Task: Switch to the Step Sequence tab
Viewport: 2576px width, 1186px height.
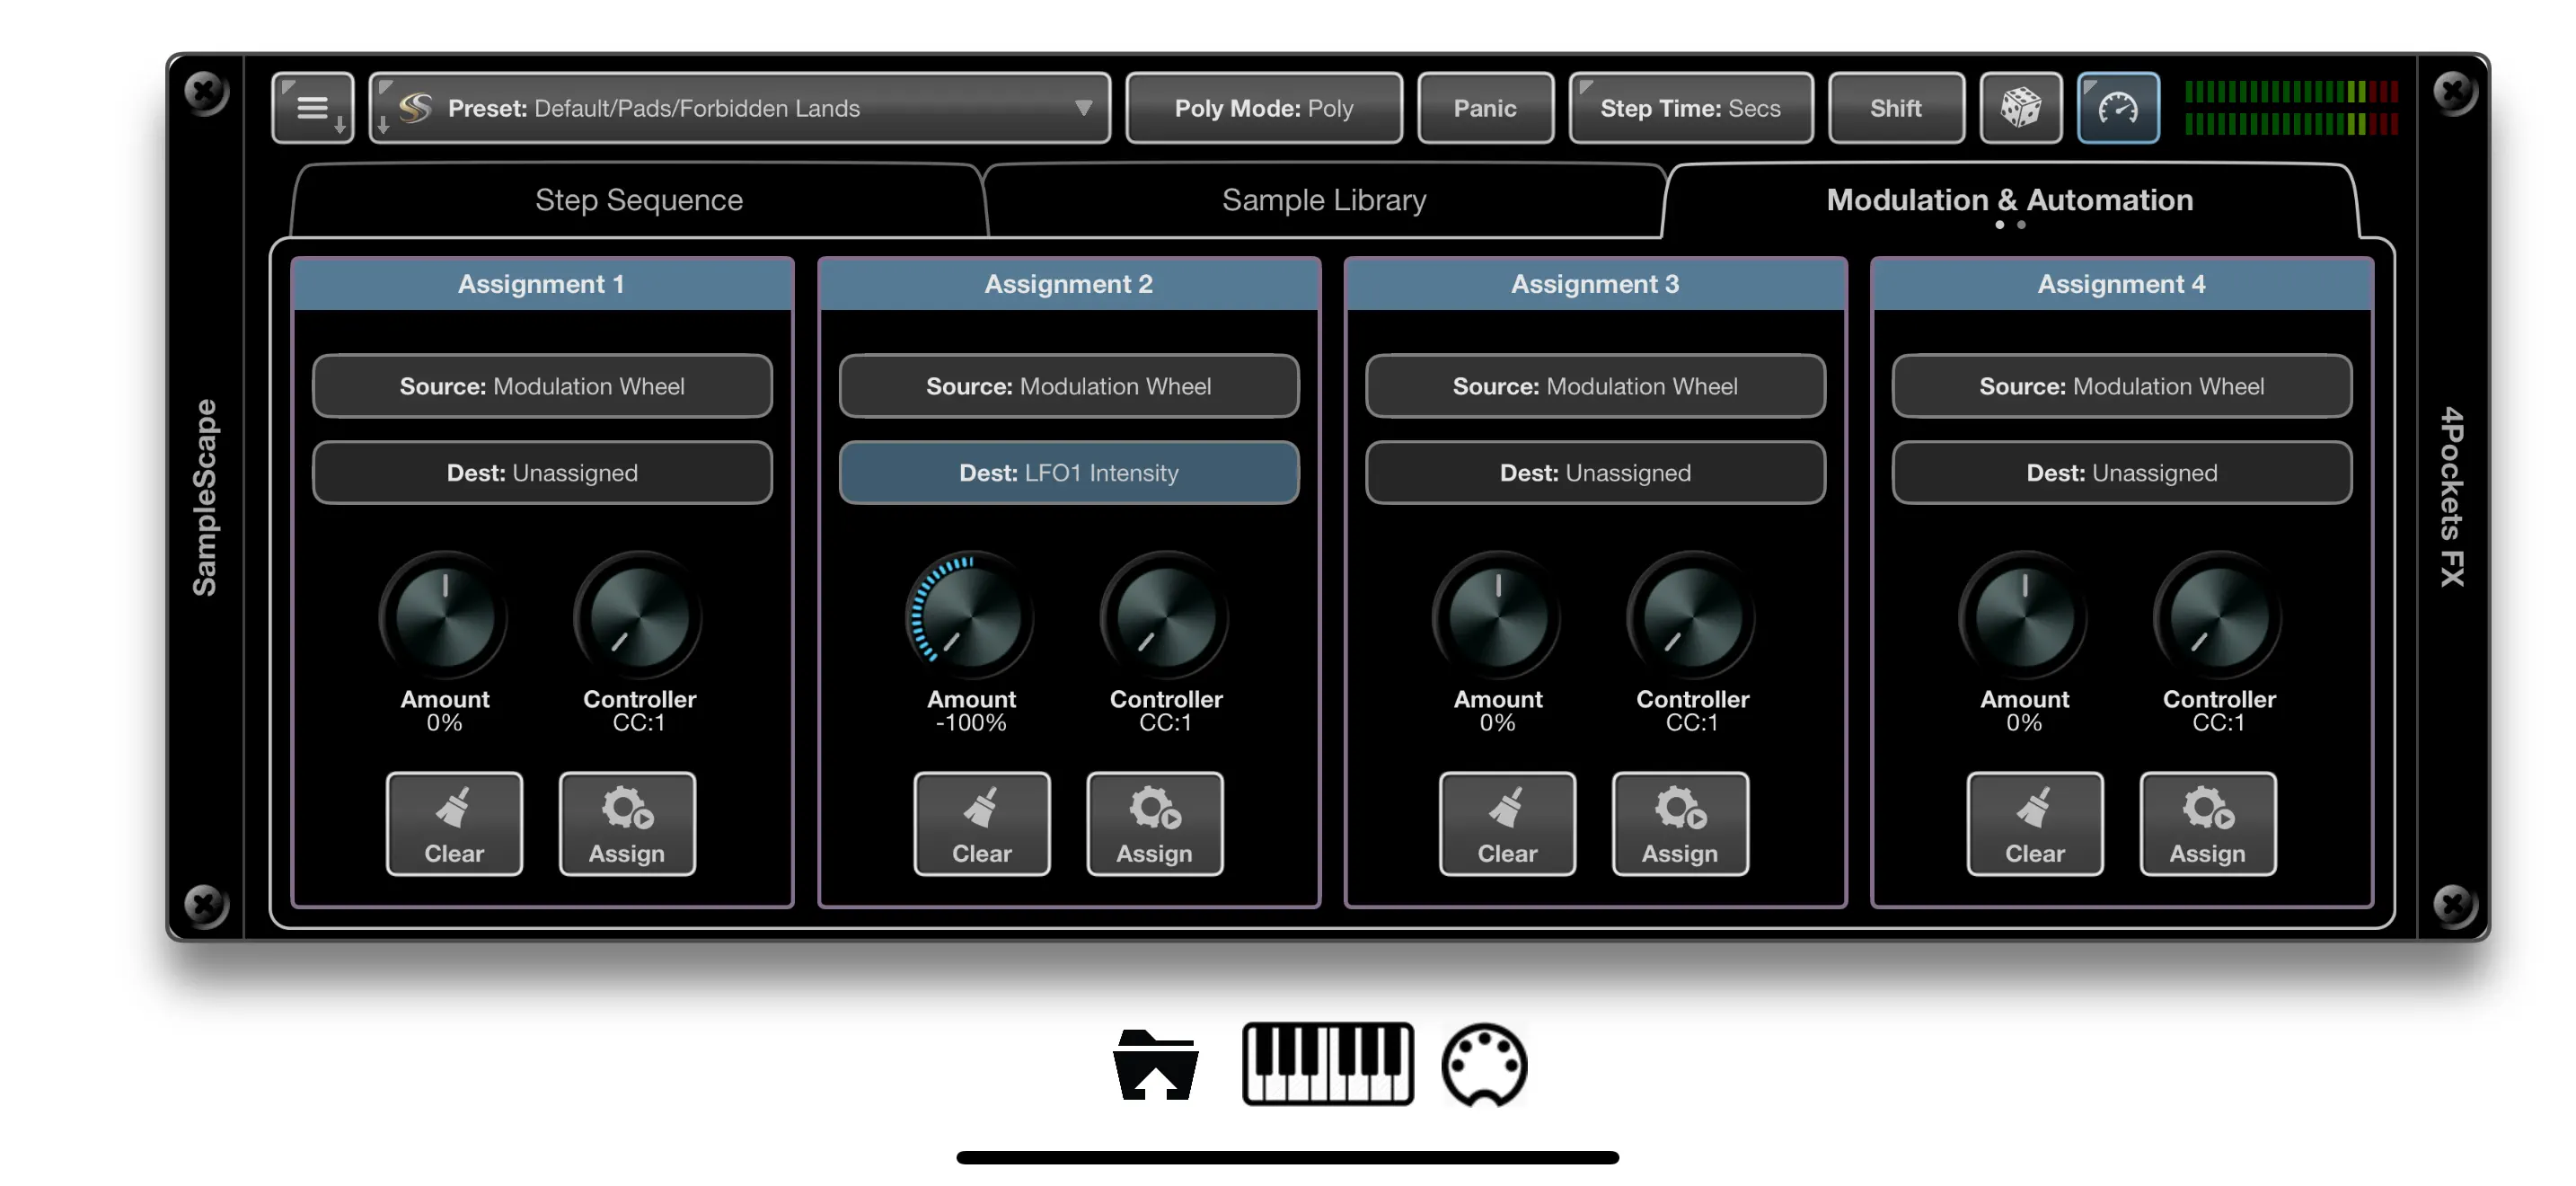Action: pyautogui.click(x=638, y=199)
